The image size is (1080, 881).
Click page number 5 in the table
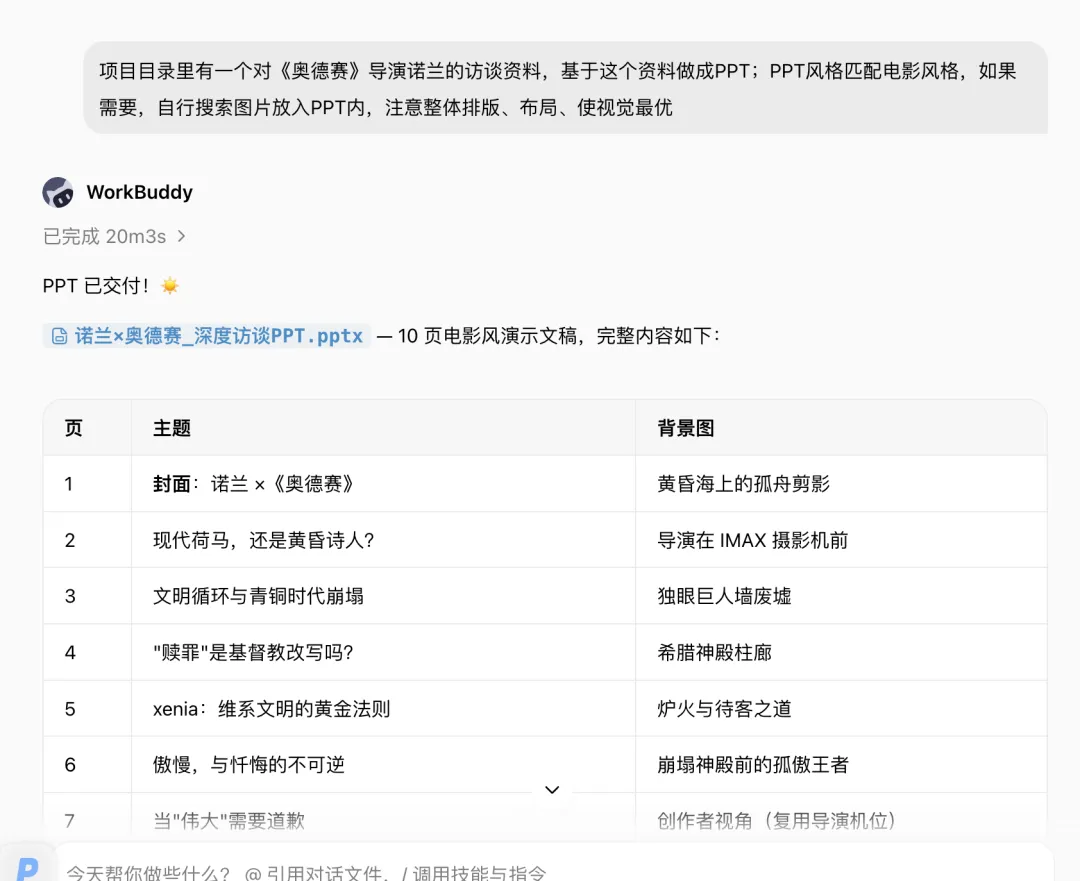[70, 709]
